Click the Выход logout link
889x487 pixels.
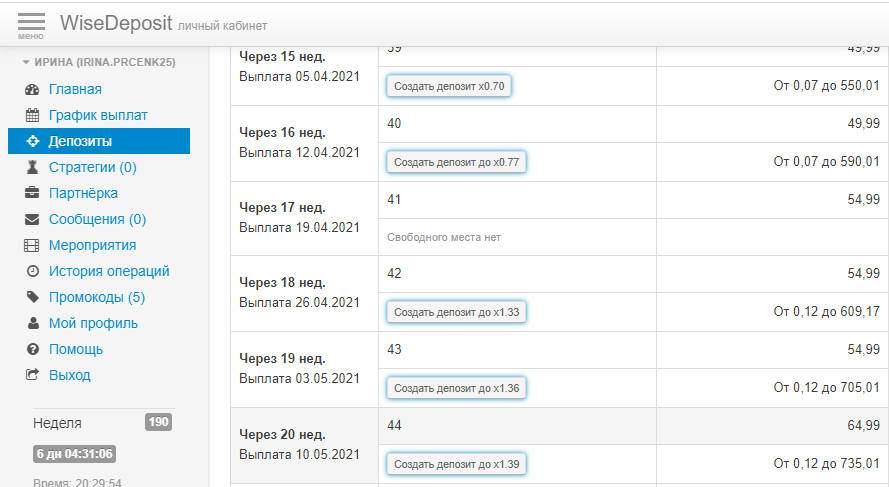click(x=69, y=376)
